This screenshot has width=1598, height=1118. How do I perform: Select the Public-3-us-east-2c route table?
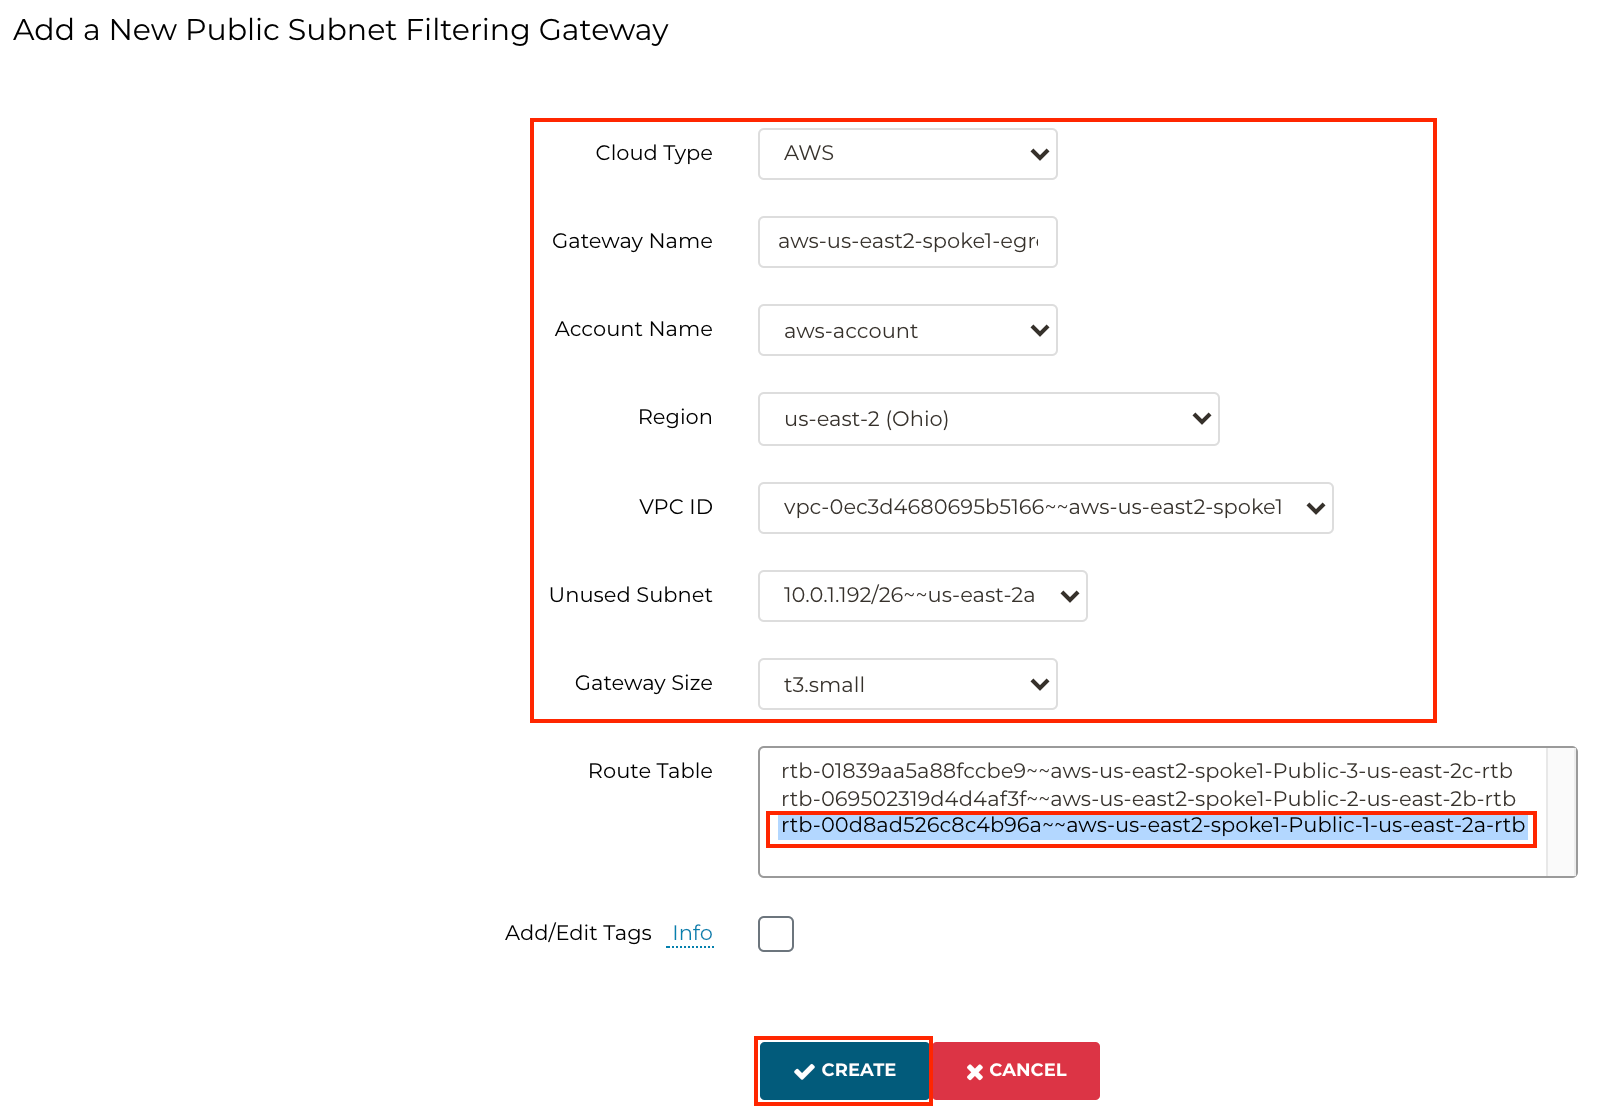pos(1146,771)
